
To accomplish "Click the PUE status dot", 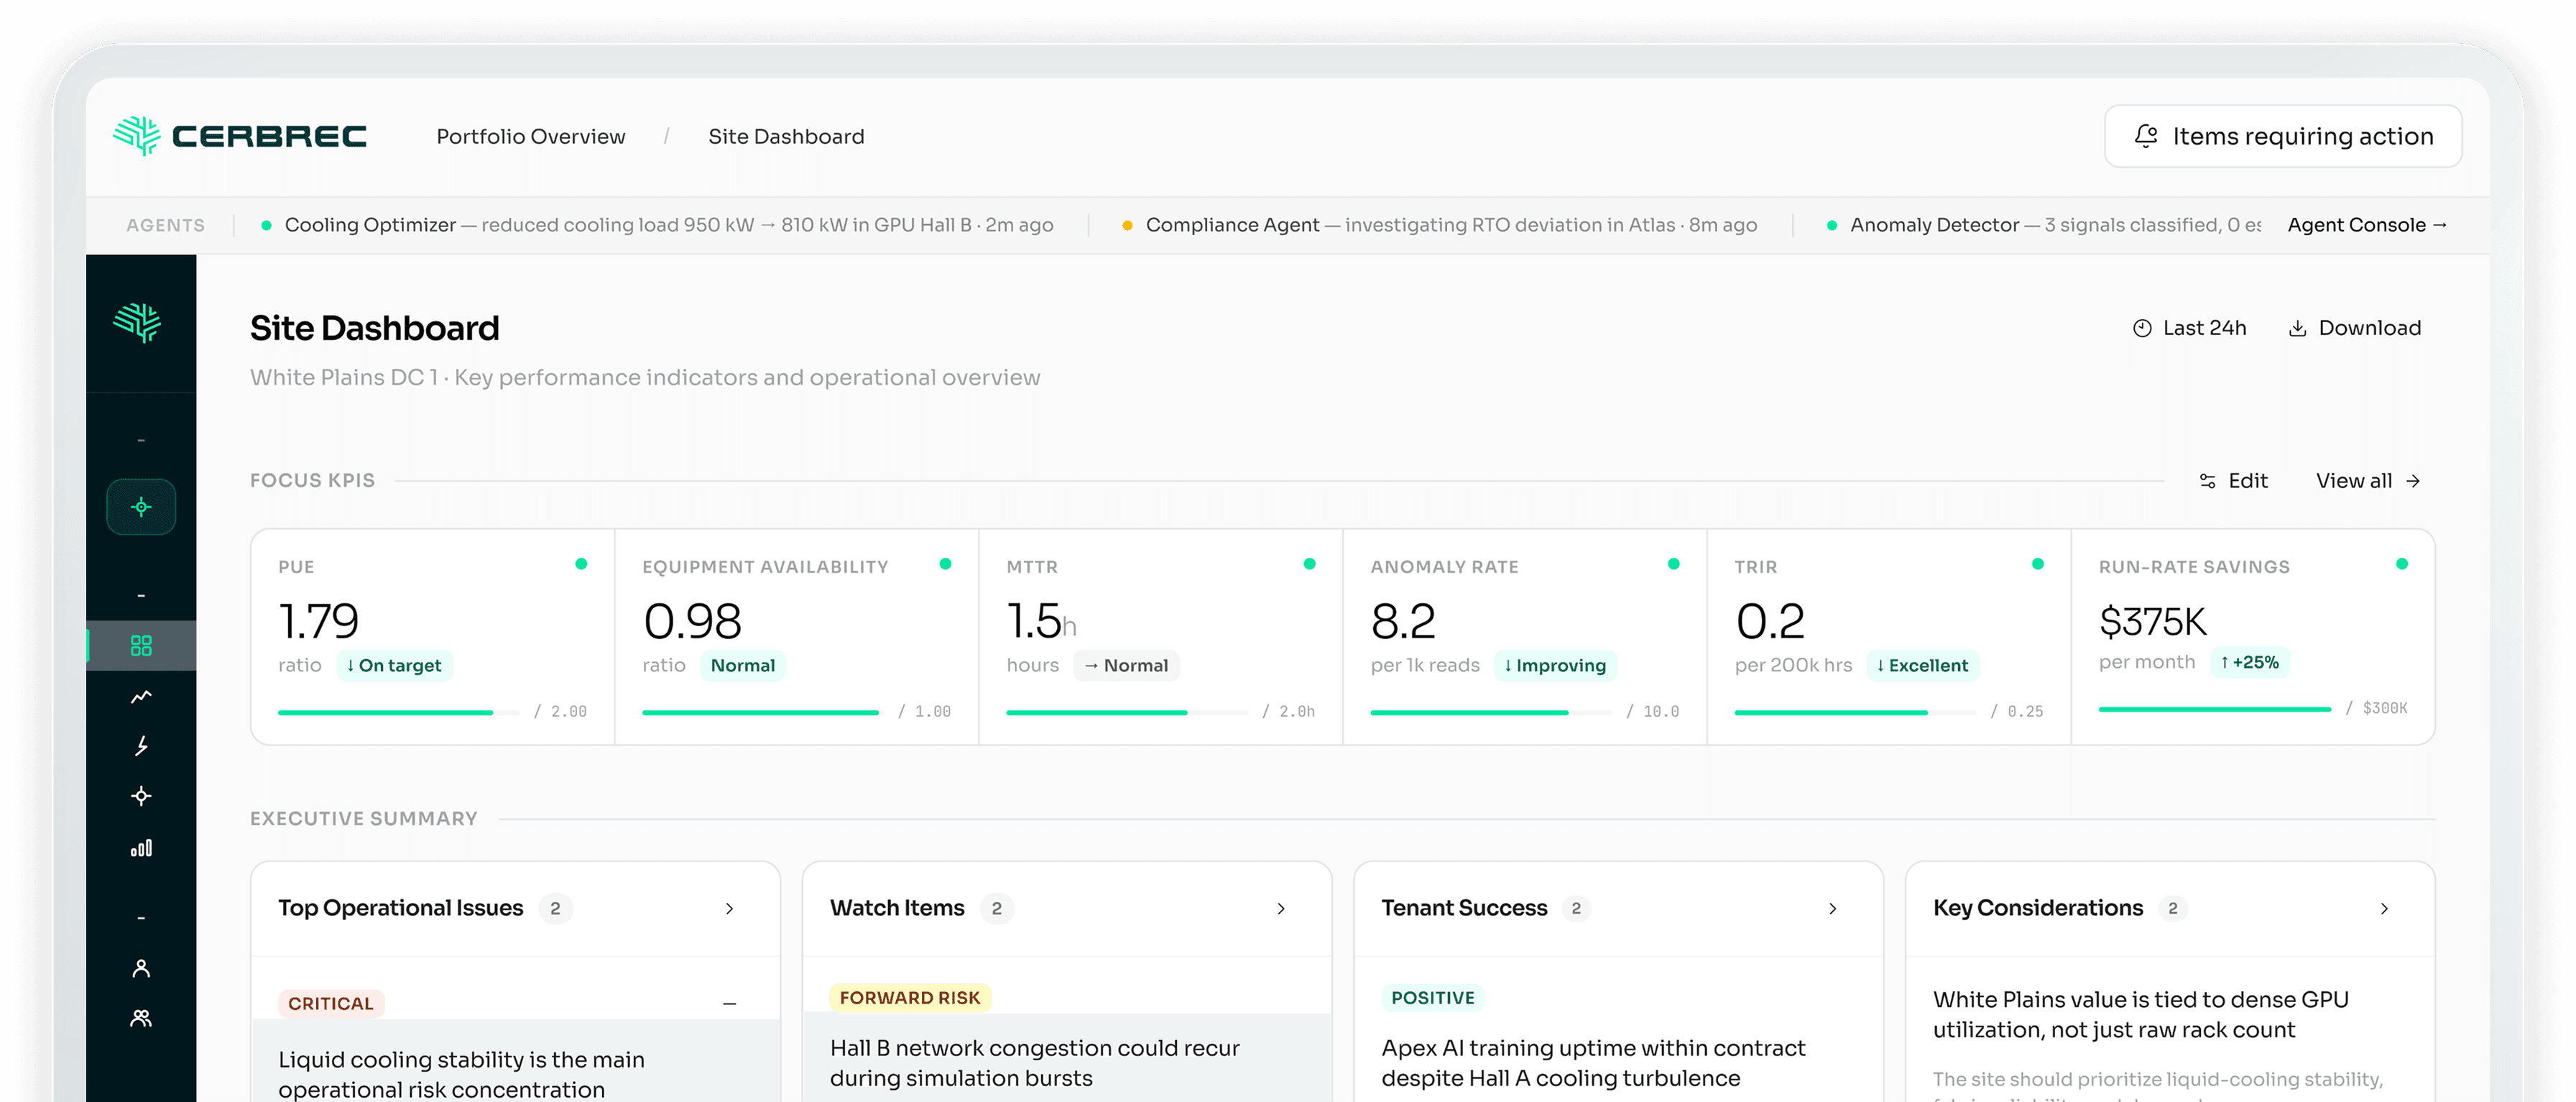I will [x=581, y=564].
